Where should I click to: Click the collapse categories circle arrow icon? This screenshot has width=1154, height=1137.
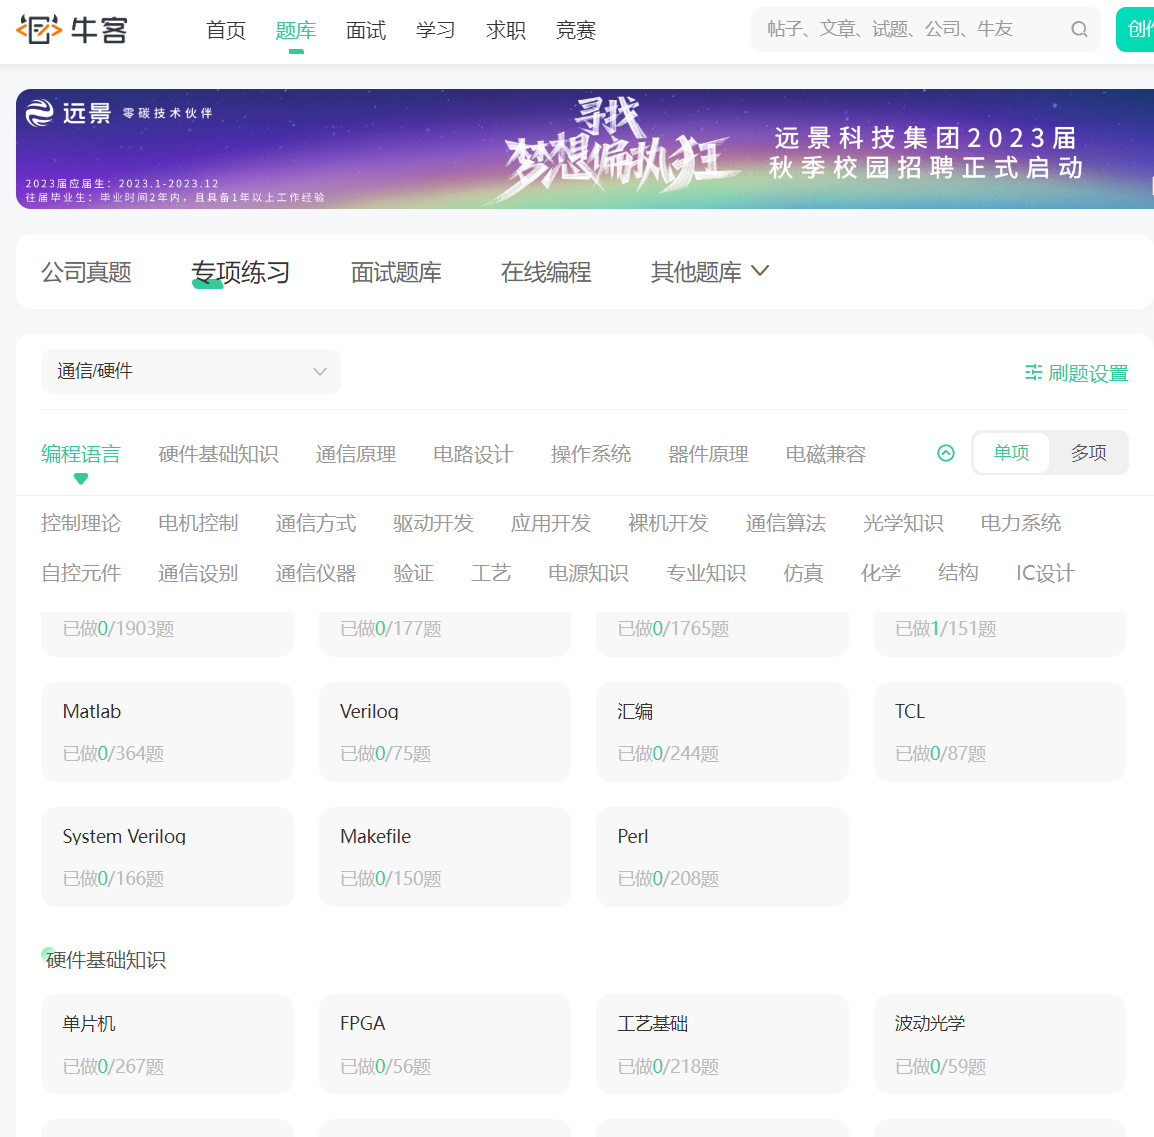(946, 453)
